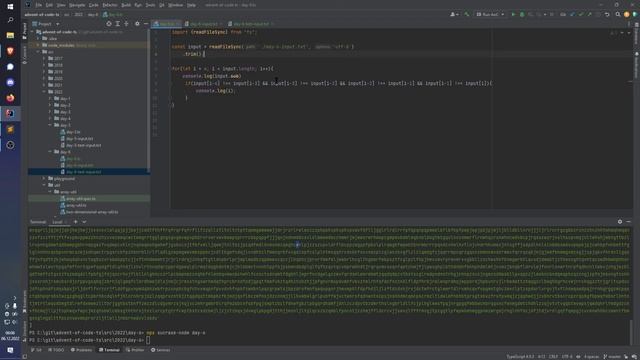The width and height of the screenshot is (640, 360).
Task: Open the Profiler tool window
Action: [135, 350]
